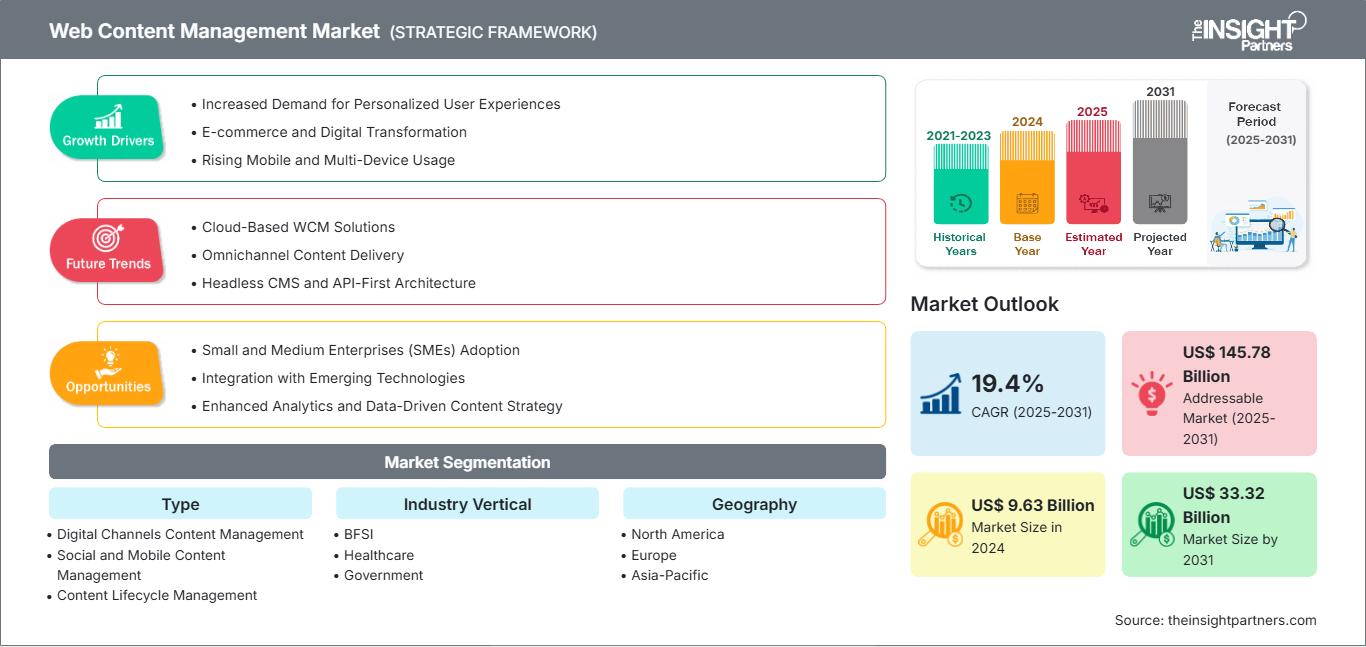Select the Geography segmentation header
The height and width of the screenshot is (647, 1366).
click(x=754, y=504)
